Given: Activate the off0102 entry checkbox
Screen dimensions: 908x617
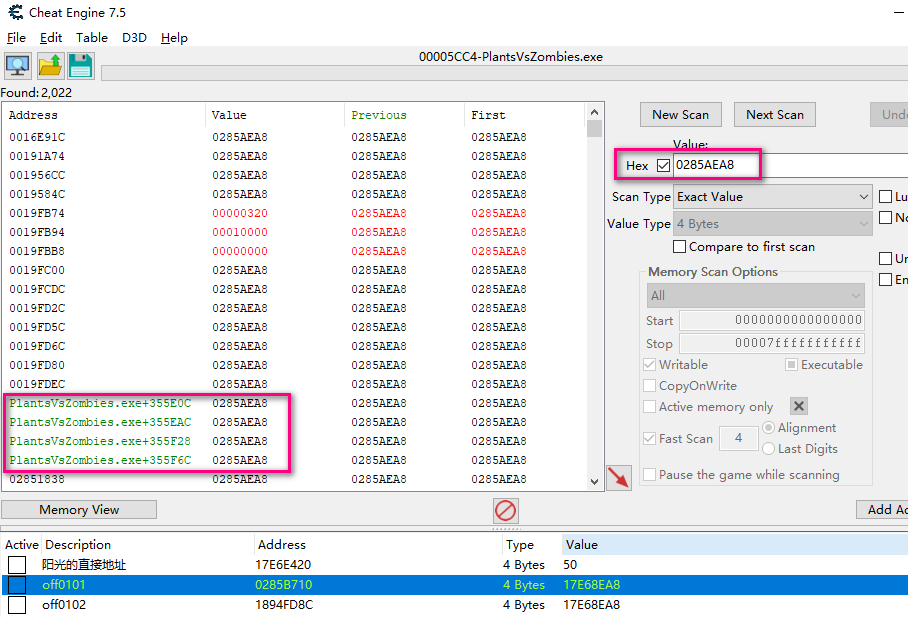Looking at the screenshot, I should tap(17, 605).
